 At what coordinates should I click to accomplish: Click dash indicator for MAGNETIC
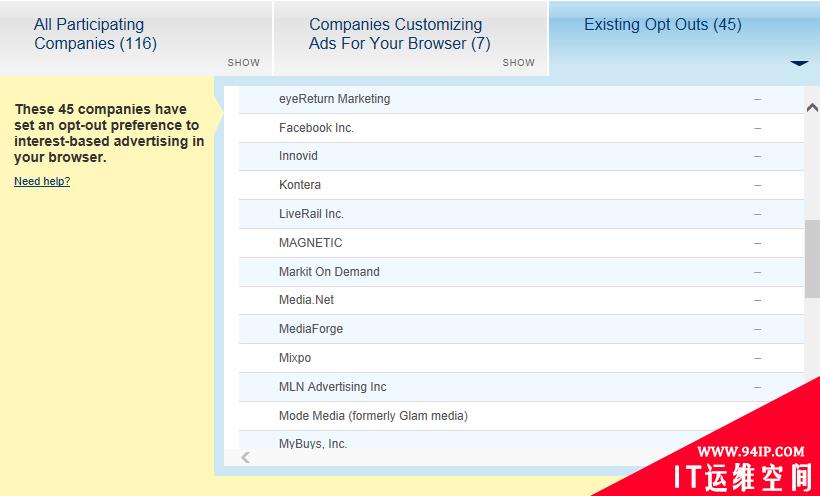(x=757, y=243)
